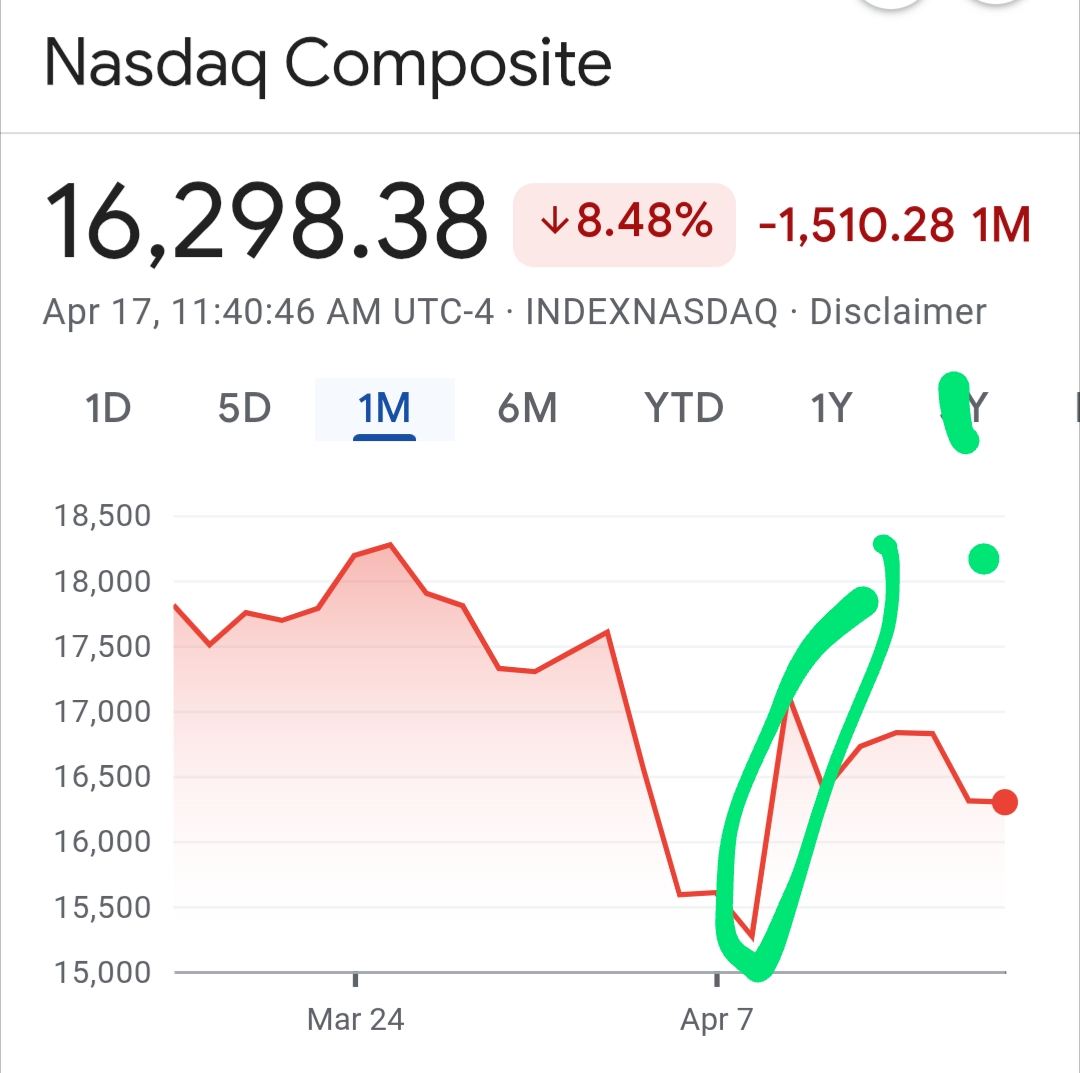Click the red endpoint dot on the chart line
1080x1073 pixels.
point(1005,802)
